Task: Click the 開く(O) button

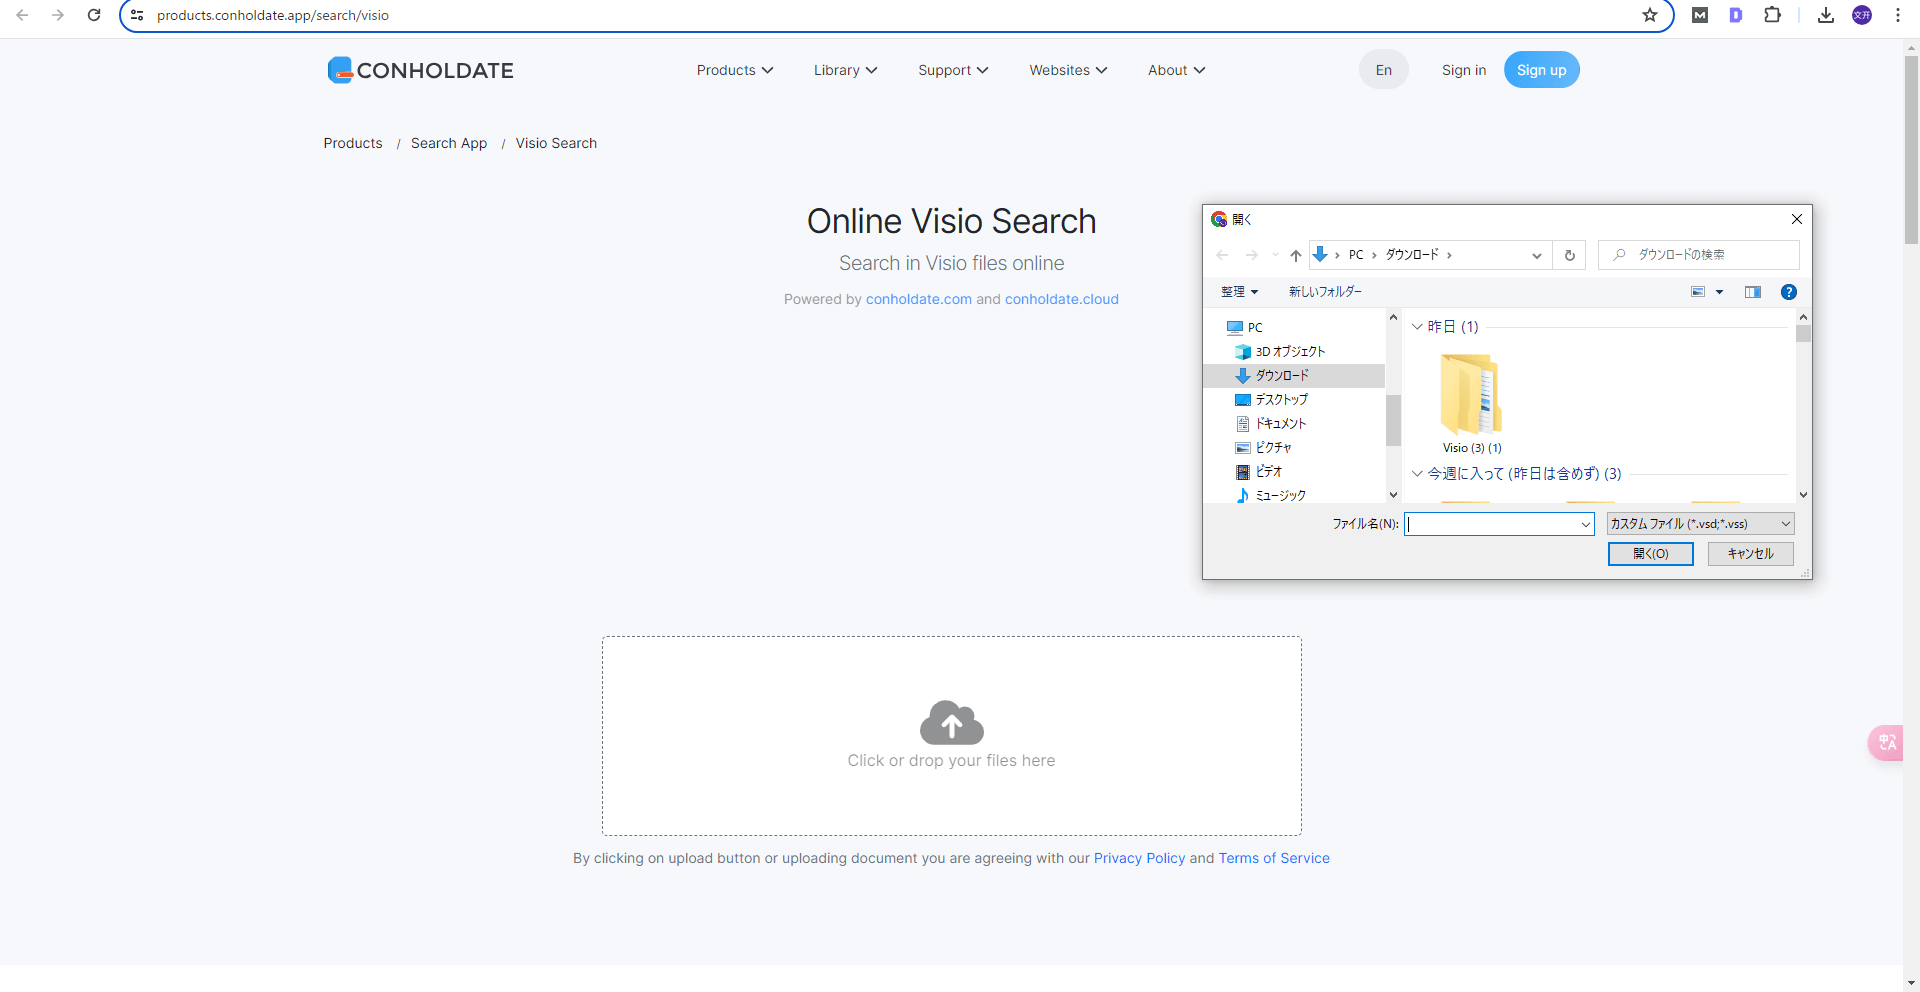Action: coord(1650,554)
